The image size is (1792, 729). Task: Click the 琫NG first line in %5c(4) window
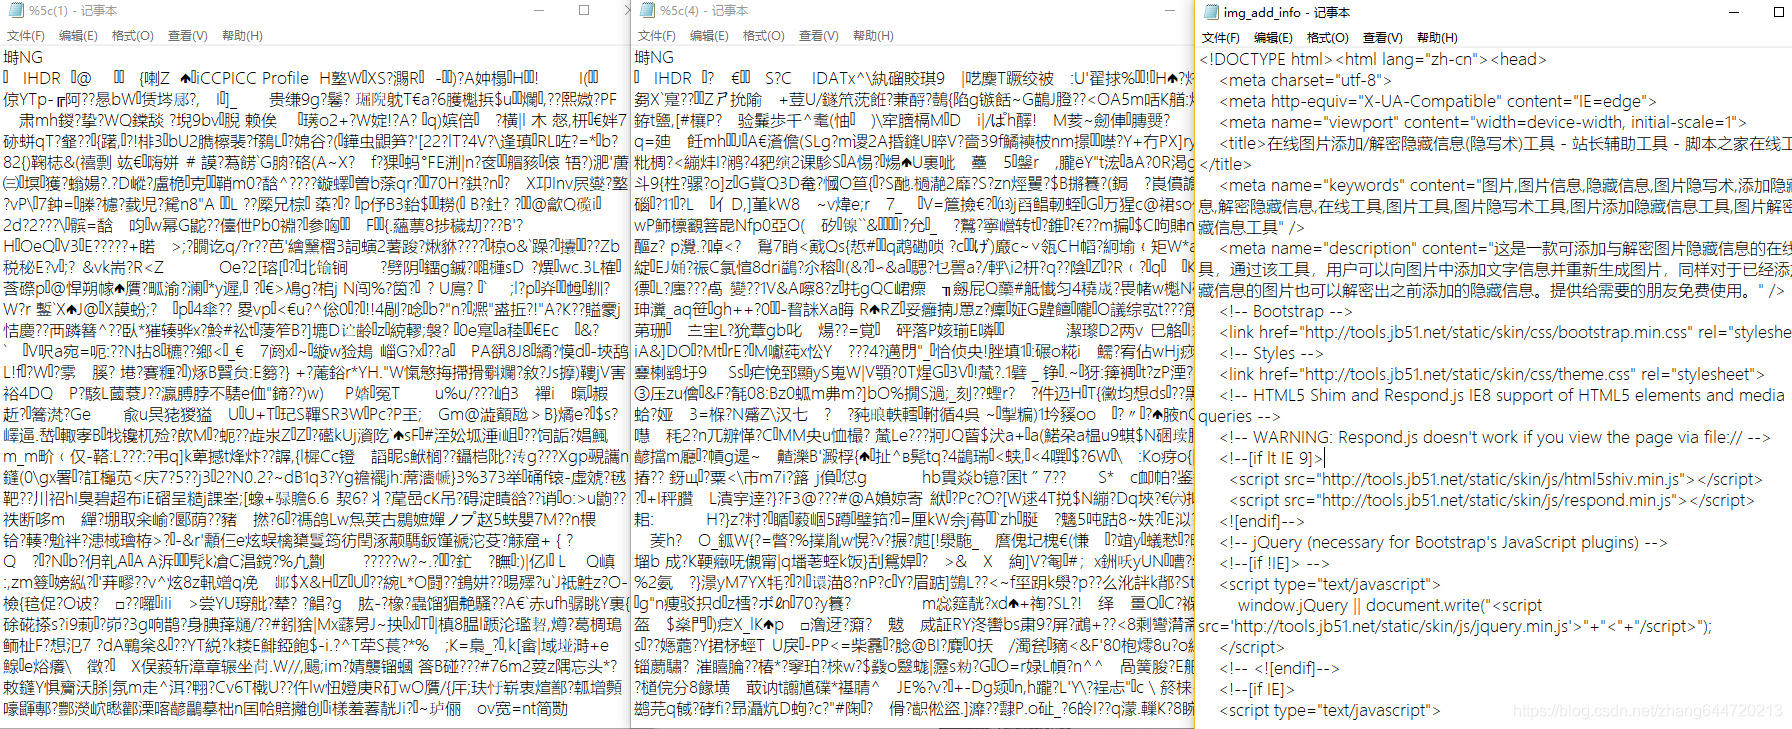click(654, 57)
